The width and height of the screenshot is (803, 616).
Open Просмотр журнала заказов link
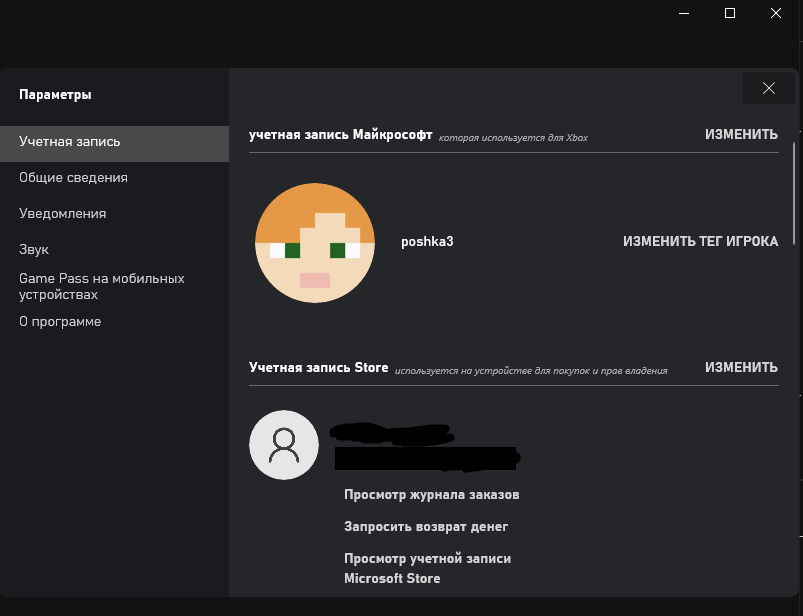[431, 495]
